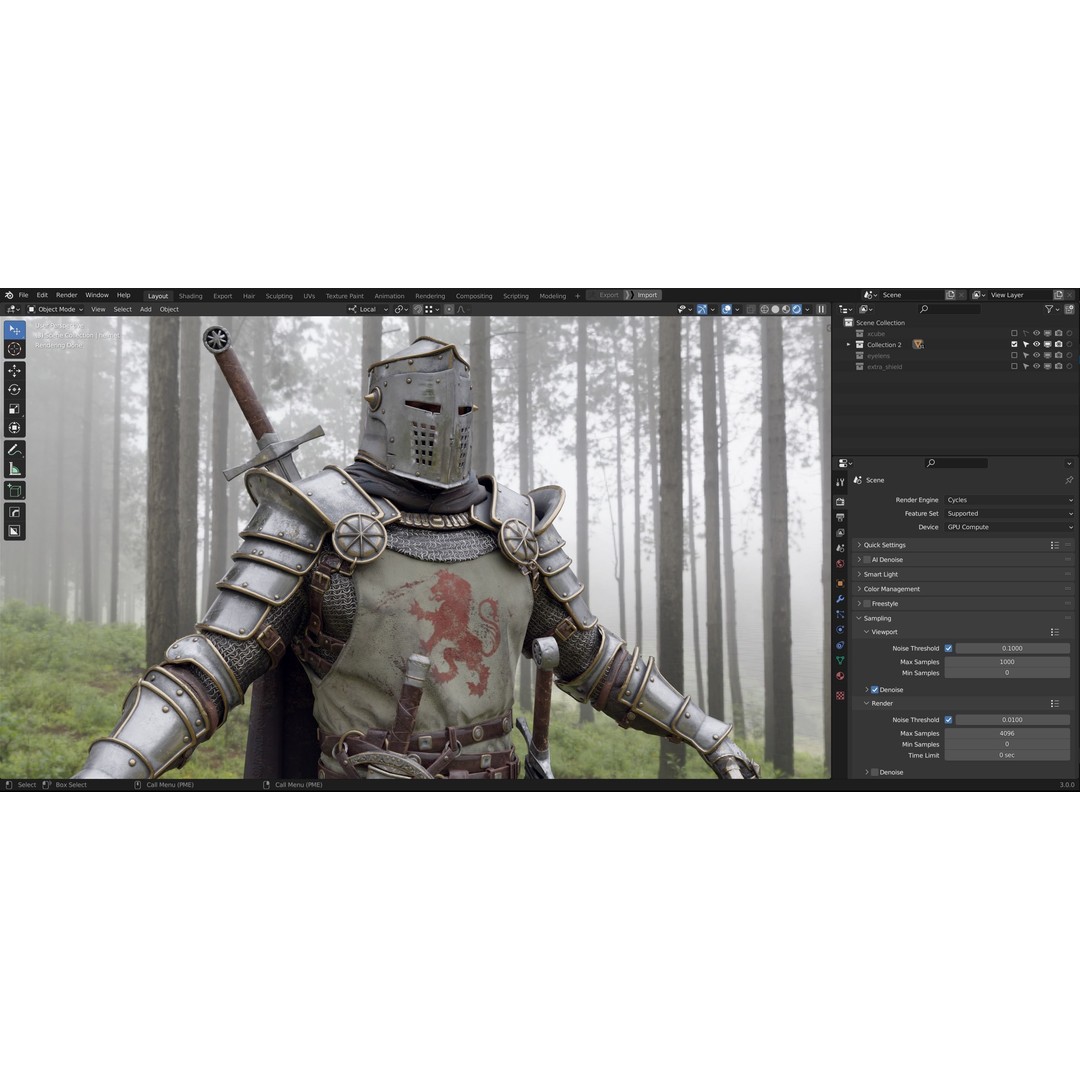The image size is (1080, 1080).
Task: Open the Device dropdown
Action: click(x=1008, y=527)
